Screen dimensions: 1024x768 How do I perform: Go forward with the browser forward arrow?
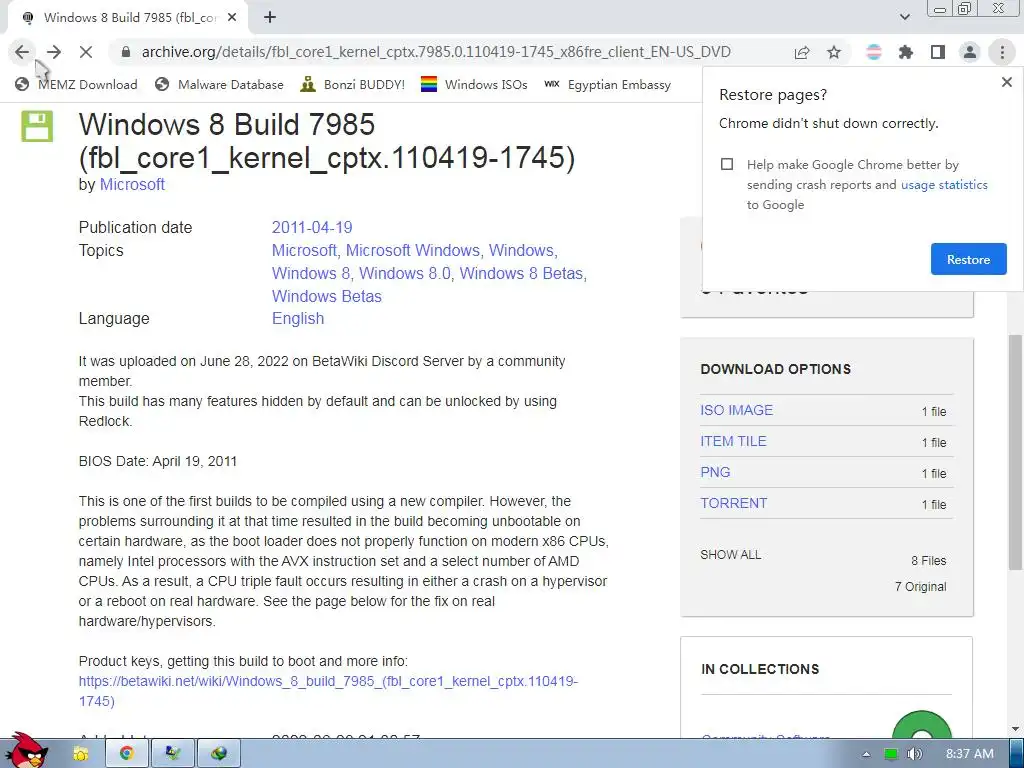pos(54,52)
